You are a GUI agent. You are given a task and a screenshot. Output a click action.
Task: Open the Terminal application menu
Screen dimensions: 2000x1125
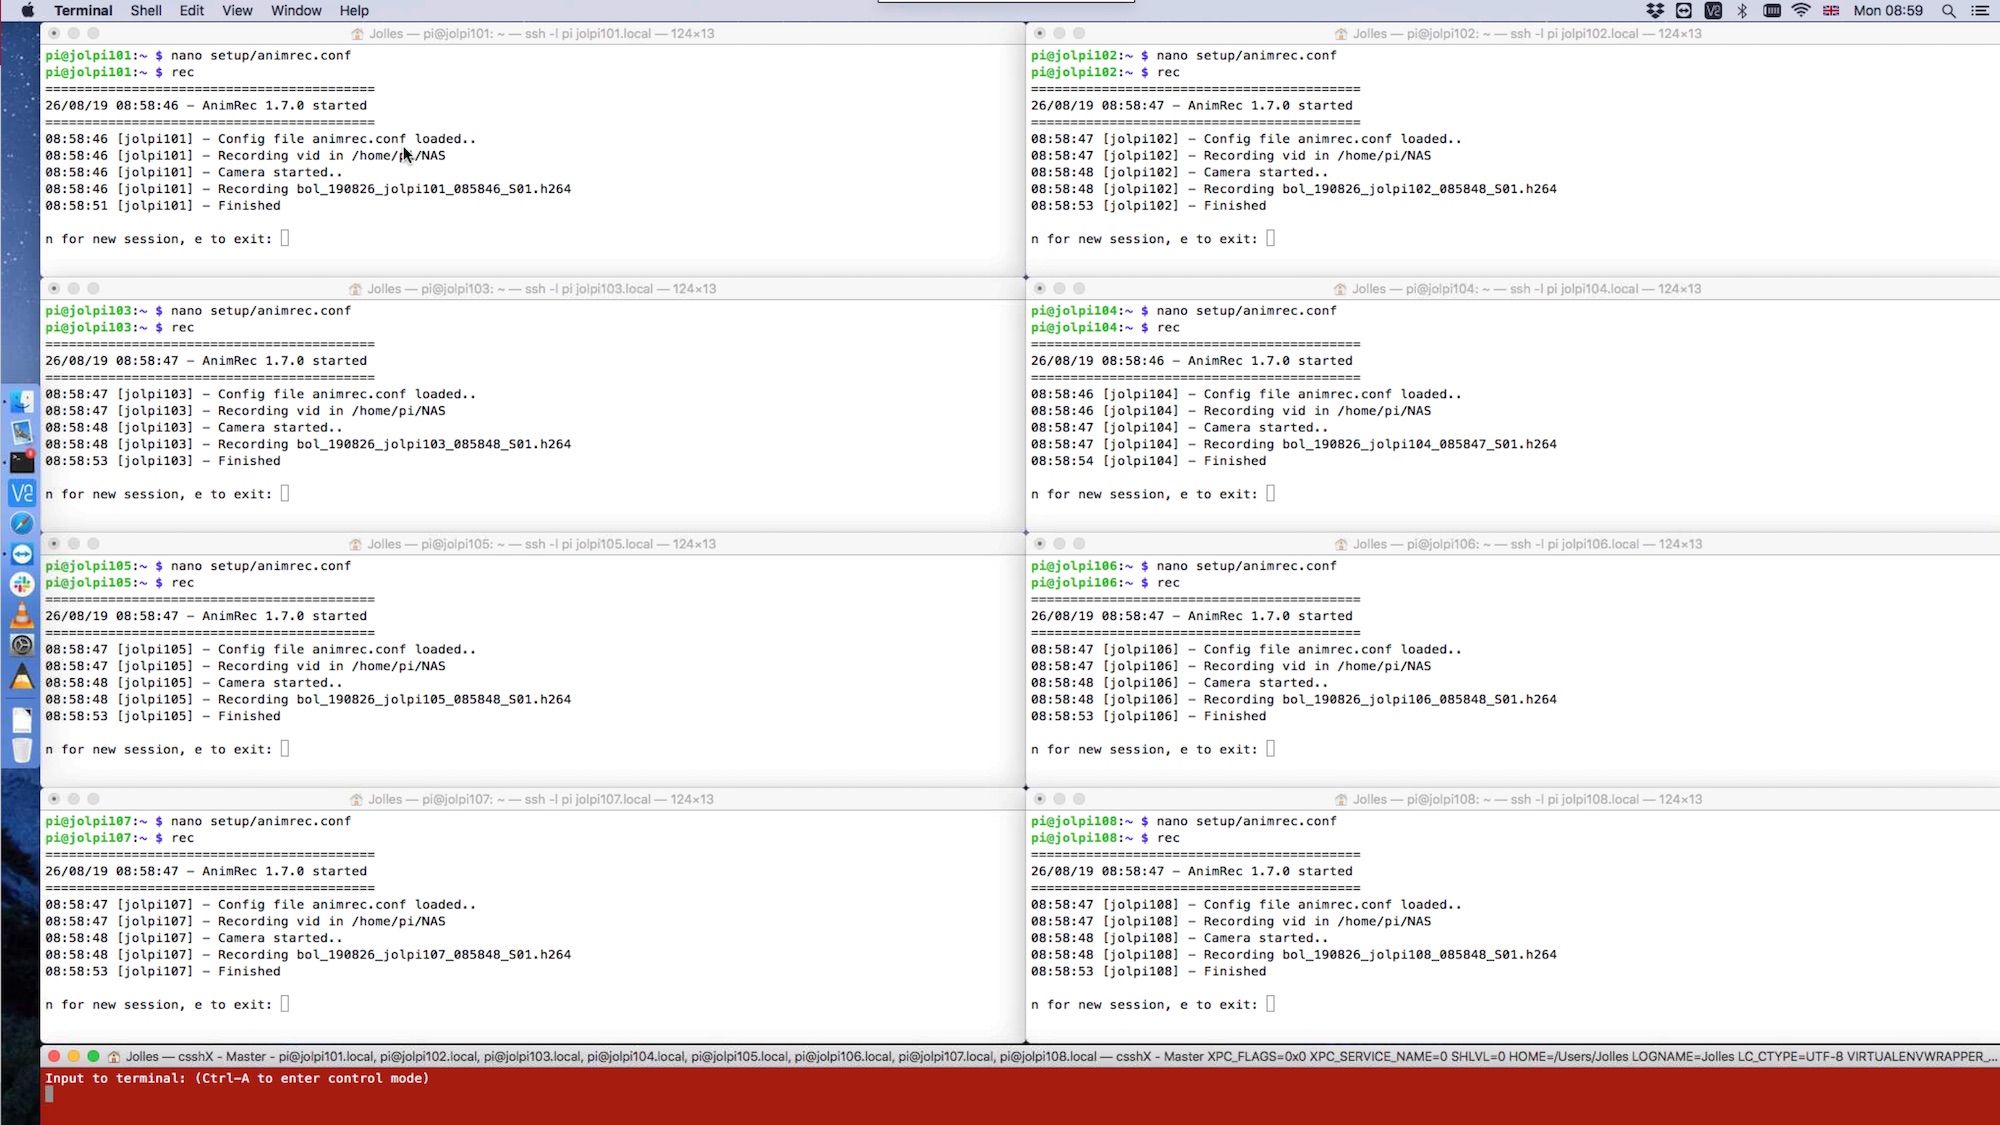tap(83, 10)
